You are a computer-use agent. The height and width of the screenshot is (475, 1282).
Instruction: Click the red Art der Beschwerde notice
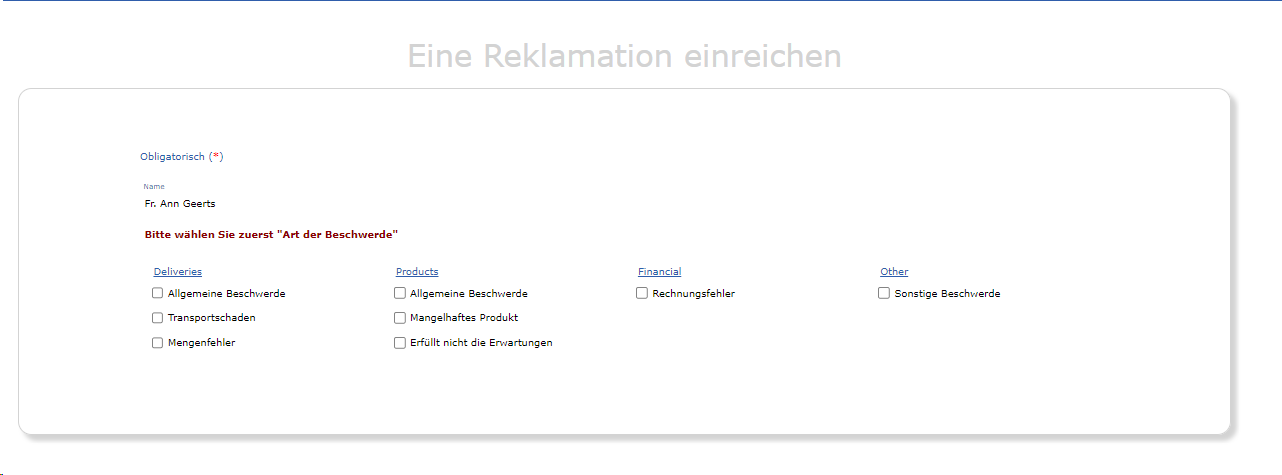(x=271, y=234)
